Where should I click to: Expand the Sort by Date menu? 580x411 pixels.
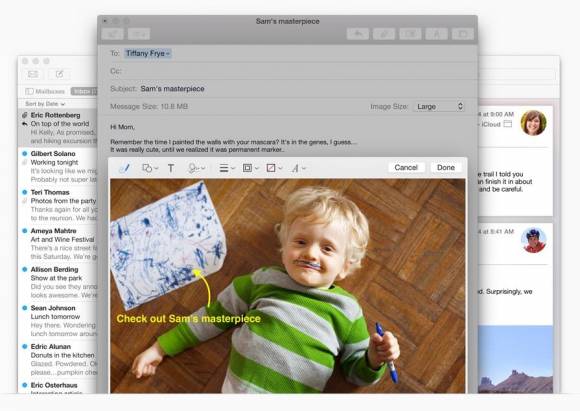[x=45, y=104]
